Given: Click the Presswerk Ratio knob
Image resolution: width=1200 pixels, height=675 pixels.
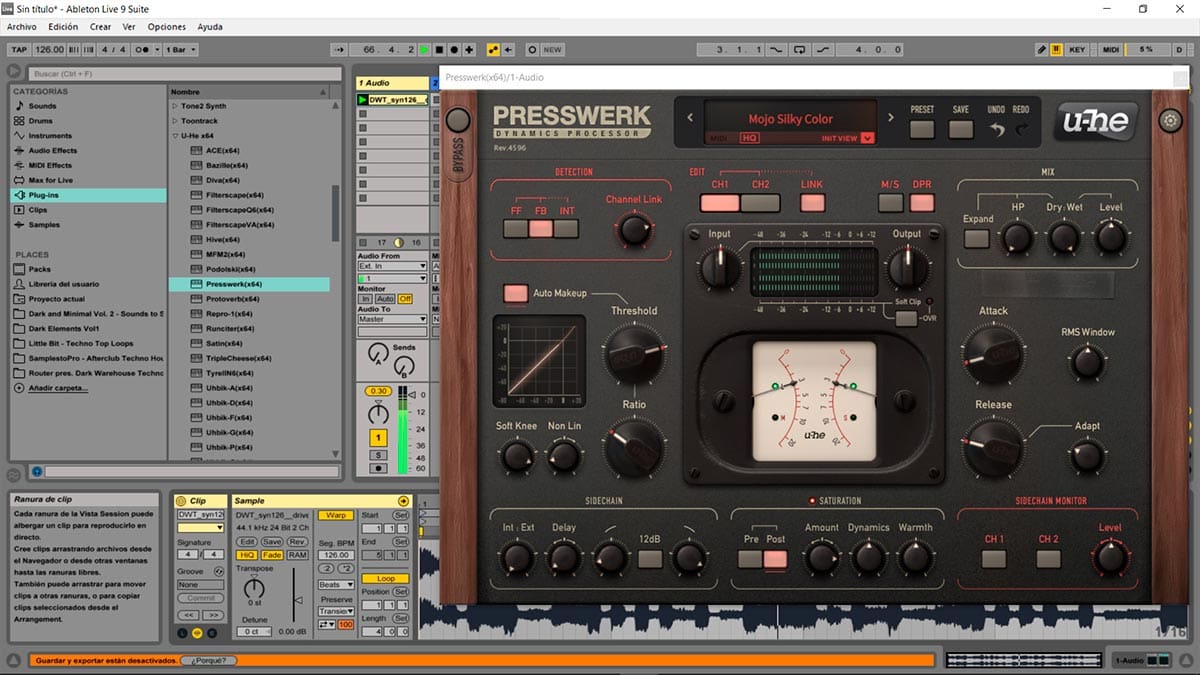Looking at the screenshot, I should (x=634, y=446).
